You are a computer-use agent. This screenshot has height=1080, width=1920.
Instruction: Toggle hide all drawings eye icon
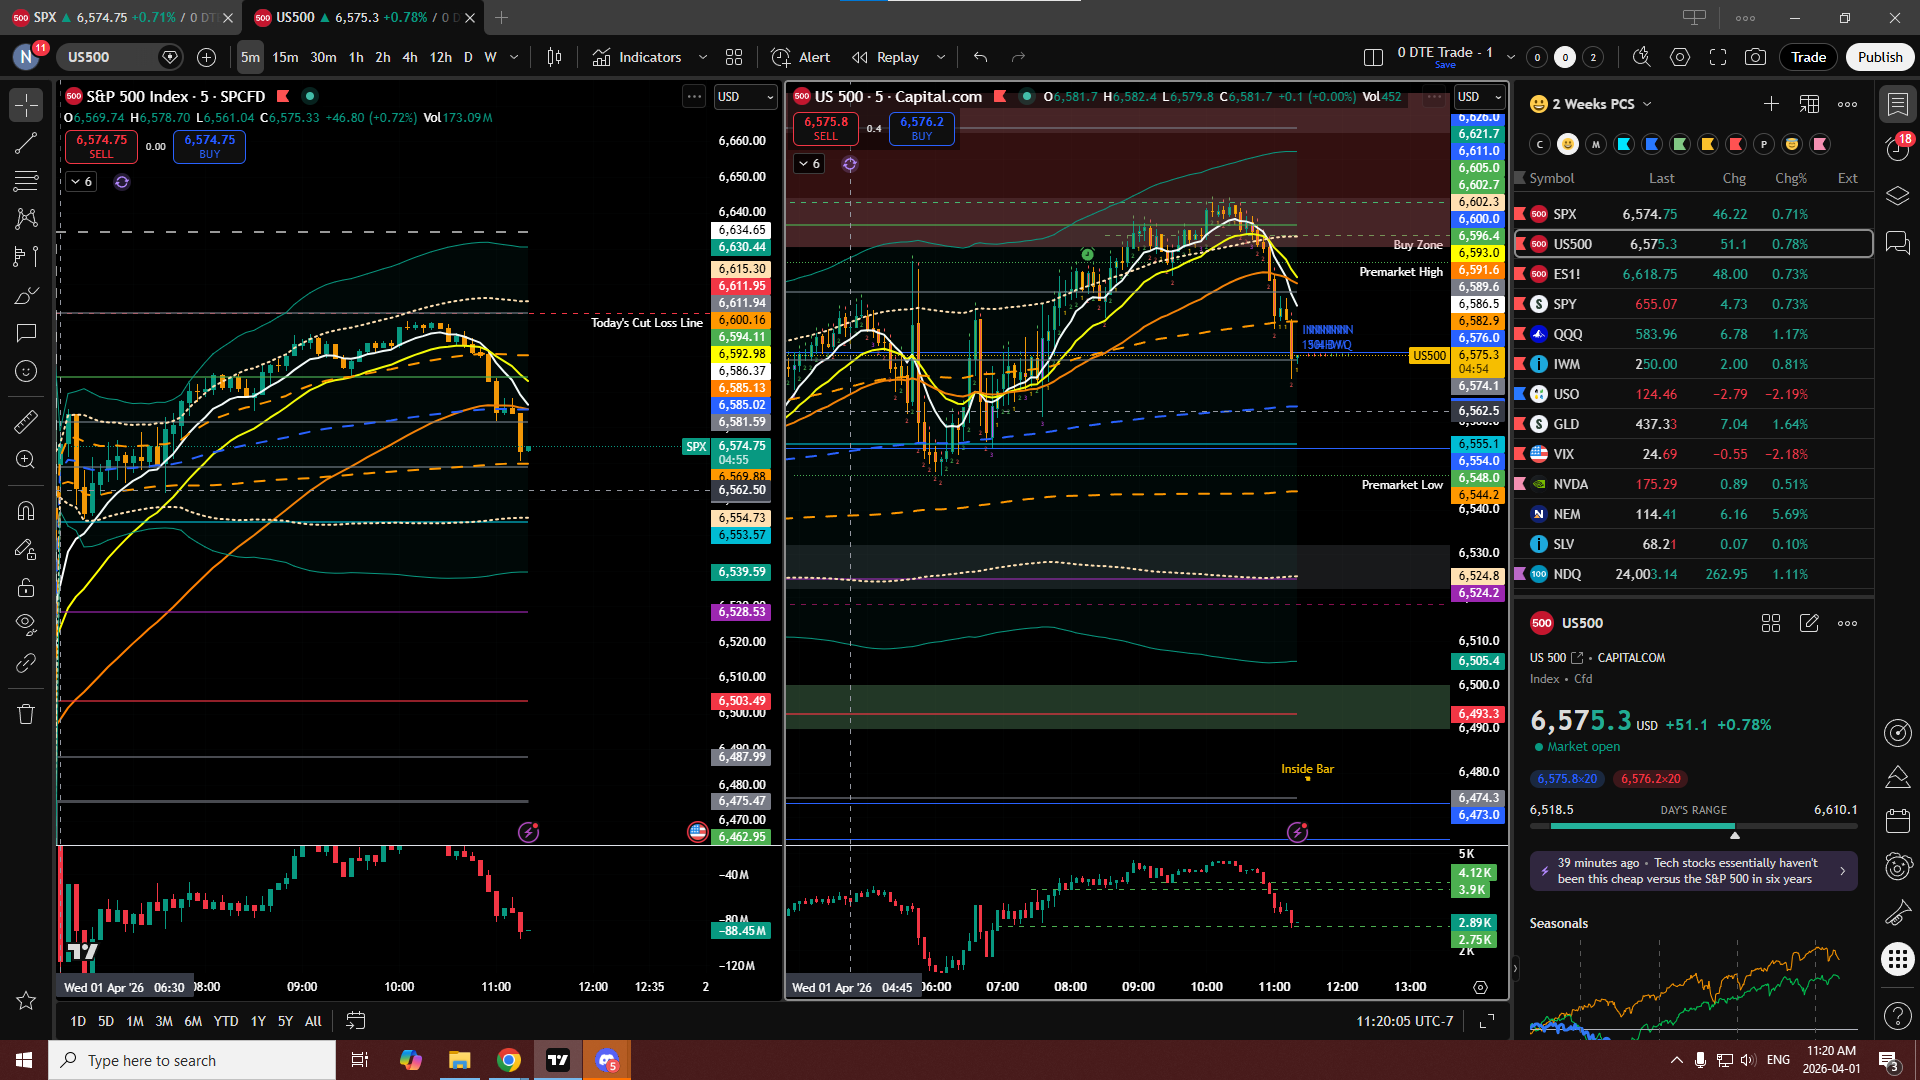point(26,624)
